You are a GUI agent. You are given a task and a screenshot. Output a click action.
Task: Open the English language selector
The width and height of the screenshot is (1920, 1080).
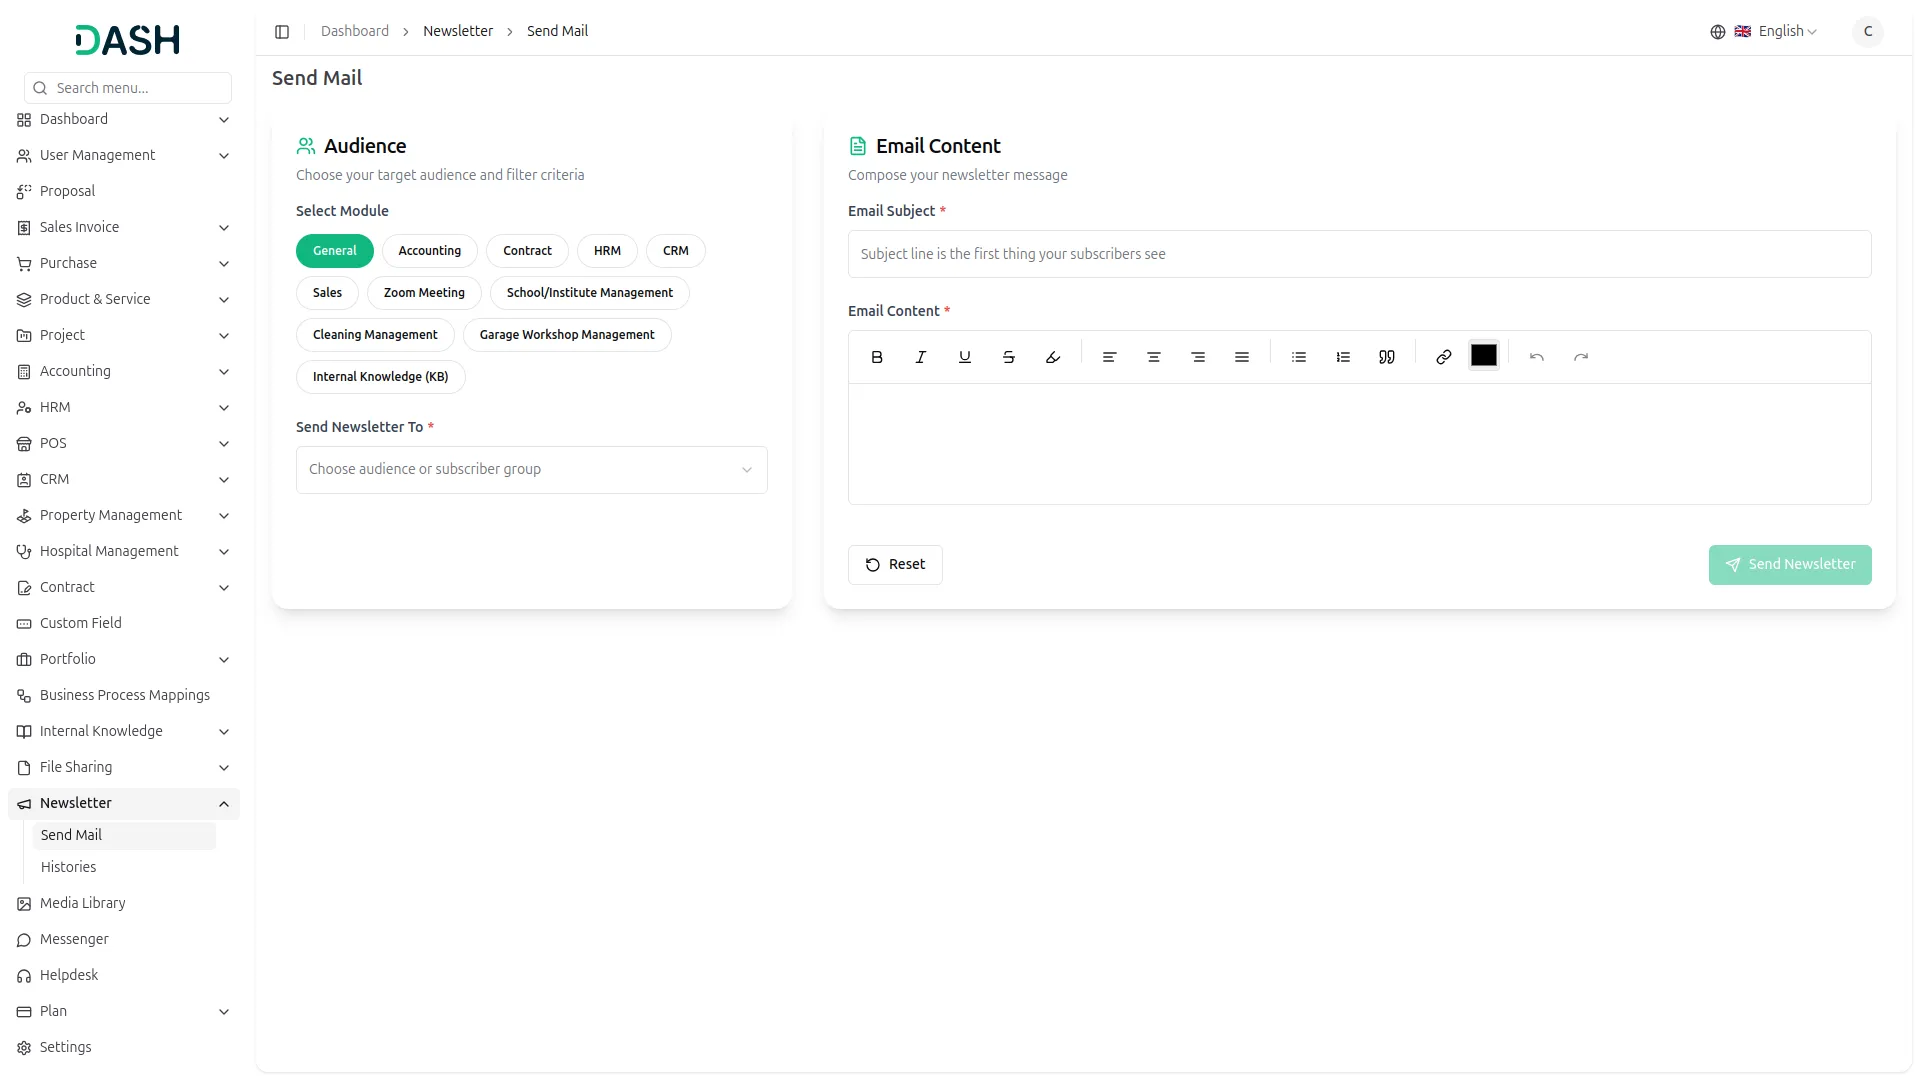click(x=1775, y=32)
